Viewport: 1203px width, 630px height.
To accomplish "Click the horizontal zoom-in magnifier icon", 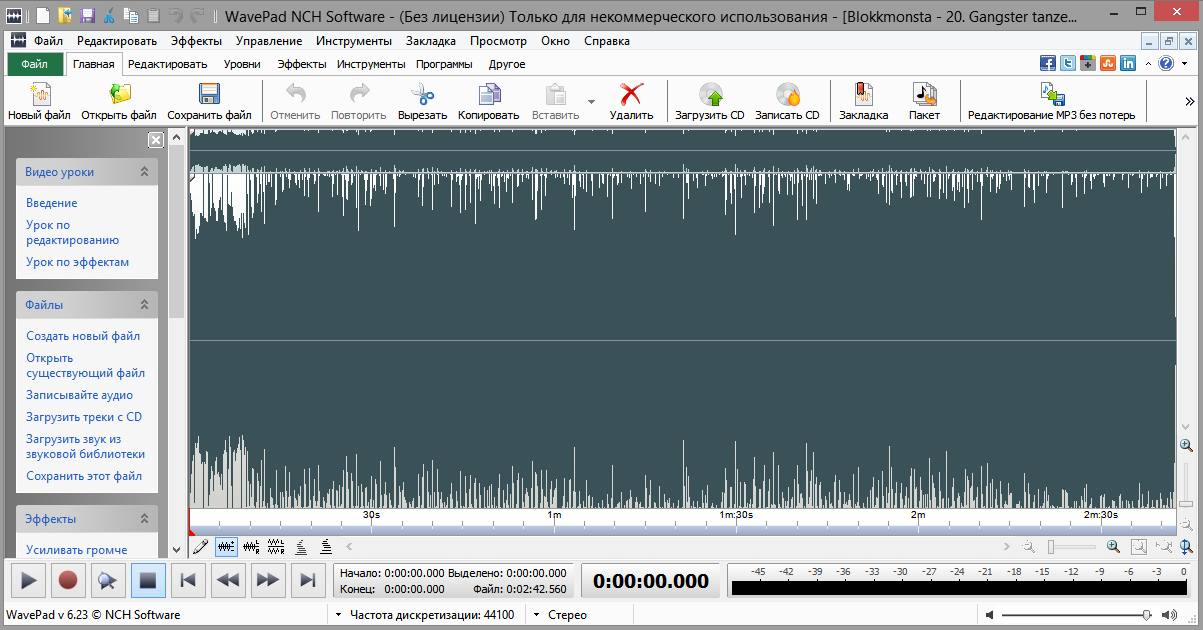I will 1113,547.
